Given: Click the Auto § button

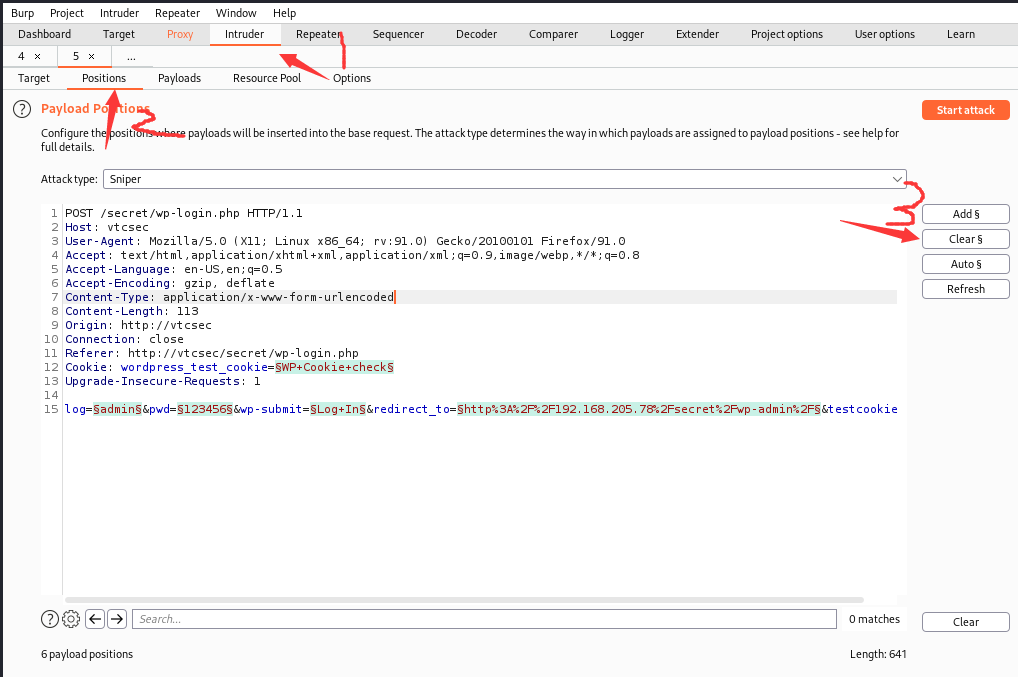Looking at the screenshot, I should point(965,264).
